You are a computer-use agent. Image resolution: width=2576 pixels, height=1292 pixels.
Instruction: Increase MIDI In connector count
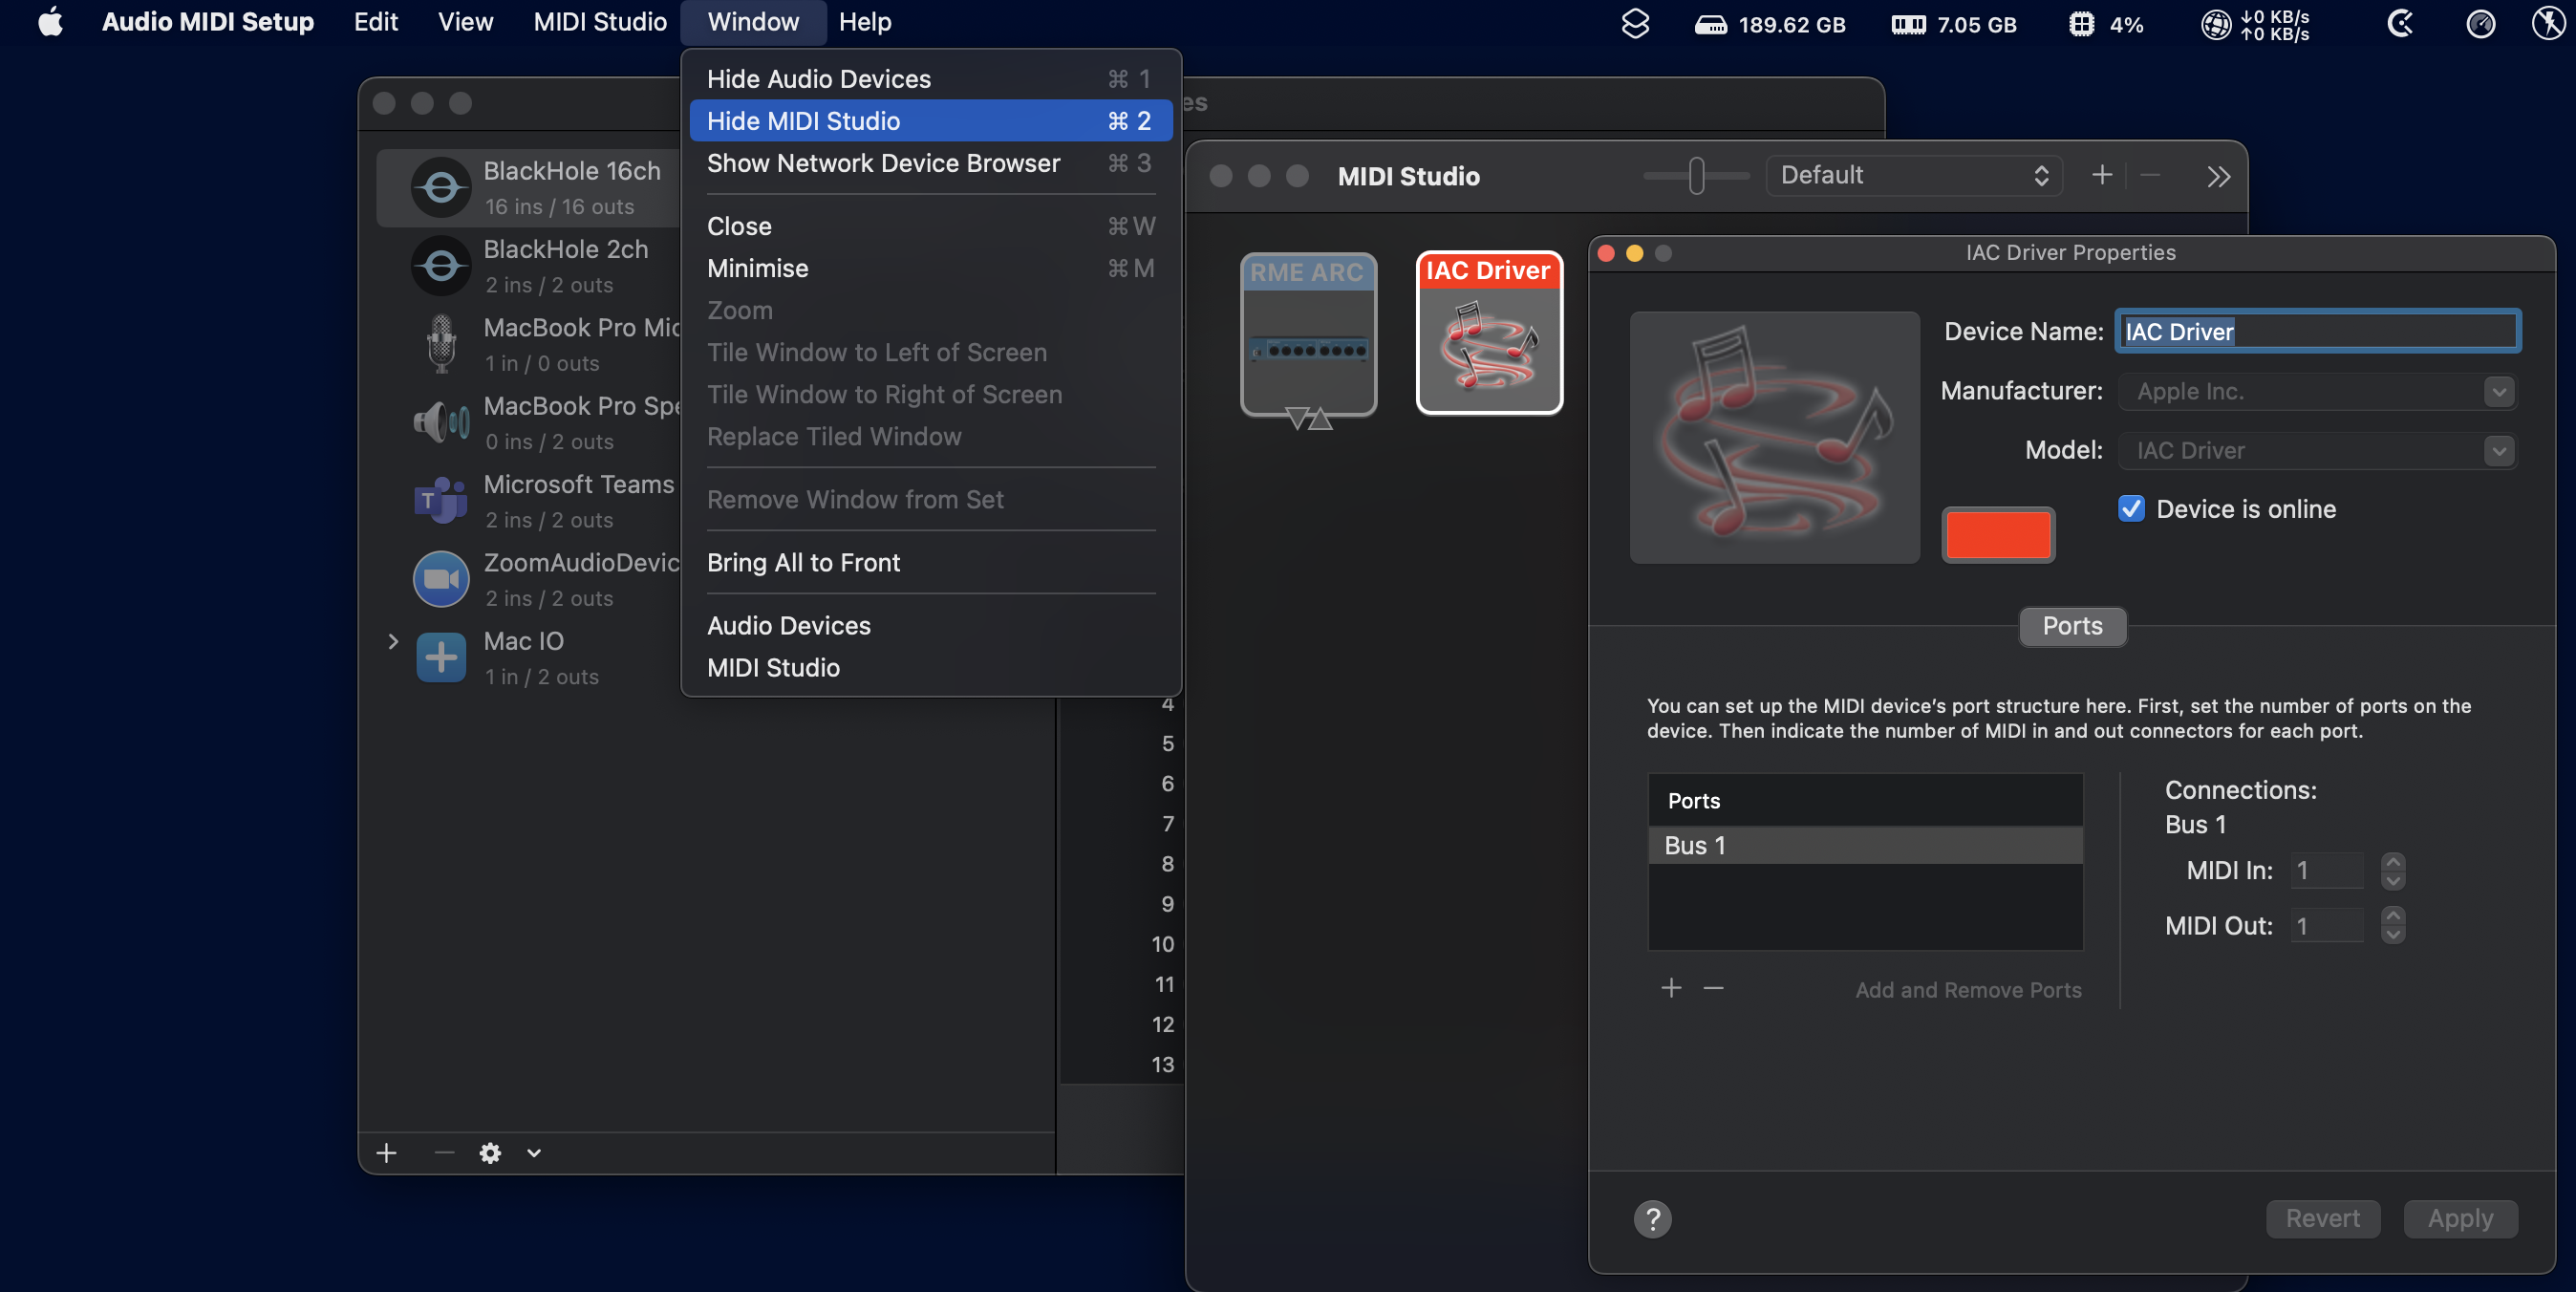point(2392,861)
